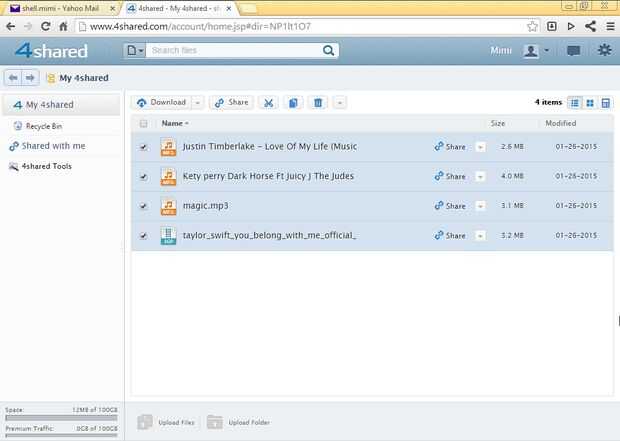Uncheck the Kety perry file checkbox
620x441 pixels.
pyautogui.click(x=144, y=176)
